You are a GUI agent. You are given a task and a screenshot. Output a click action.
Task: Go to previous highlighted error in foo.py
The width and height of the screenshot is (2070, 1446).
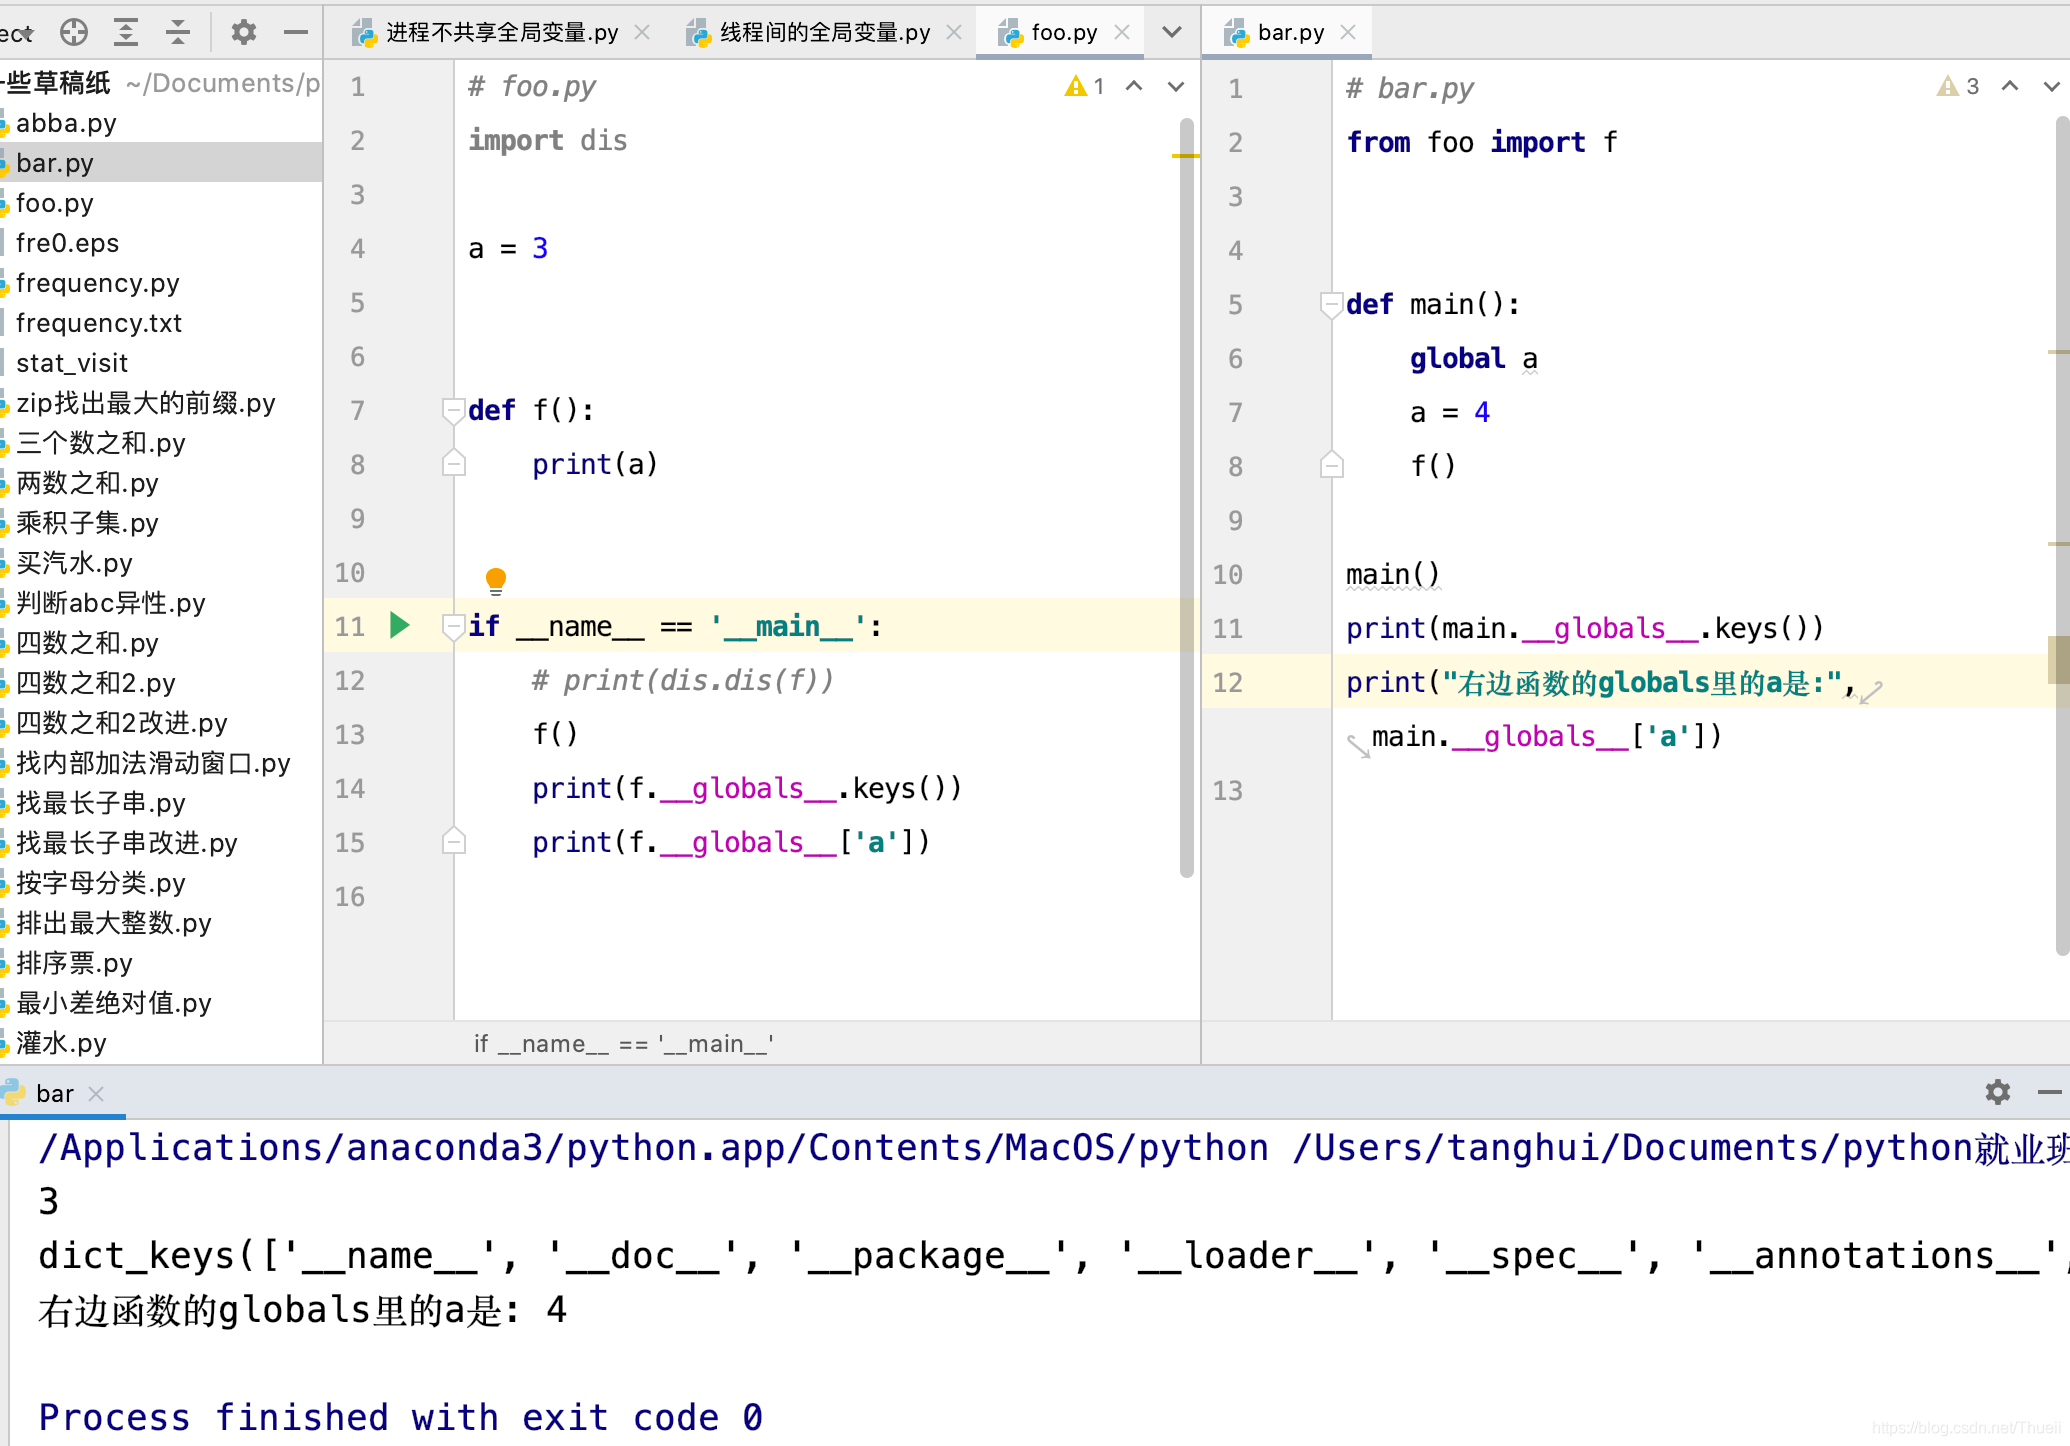click(x=1134, y=87)
